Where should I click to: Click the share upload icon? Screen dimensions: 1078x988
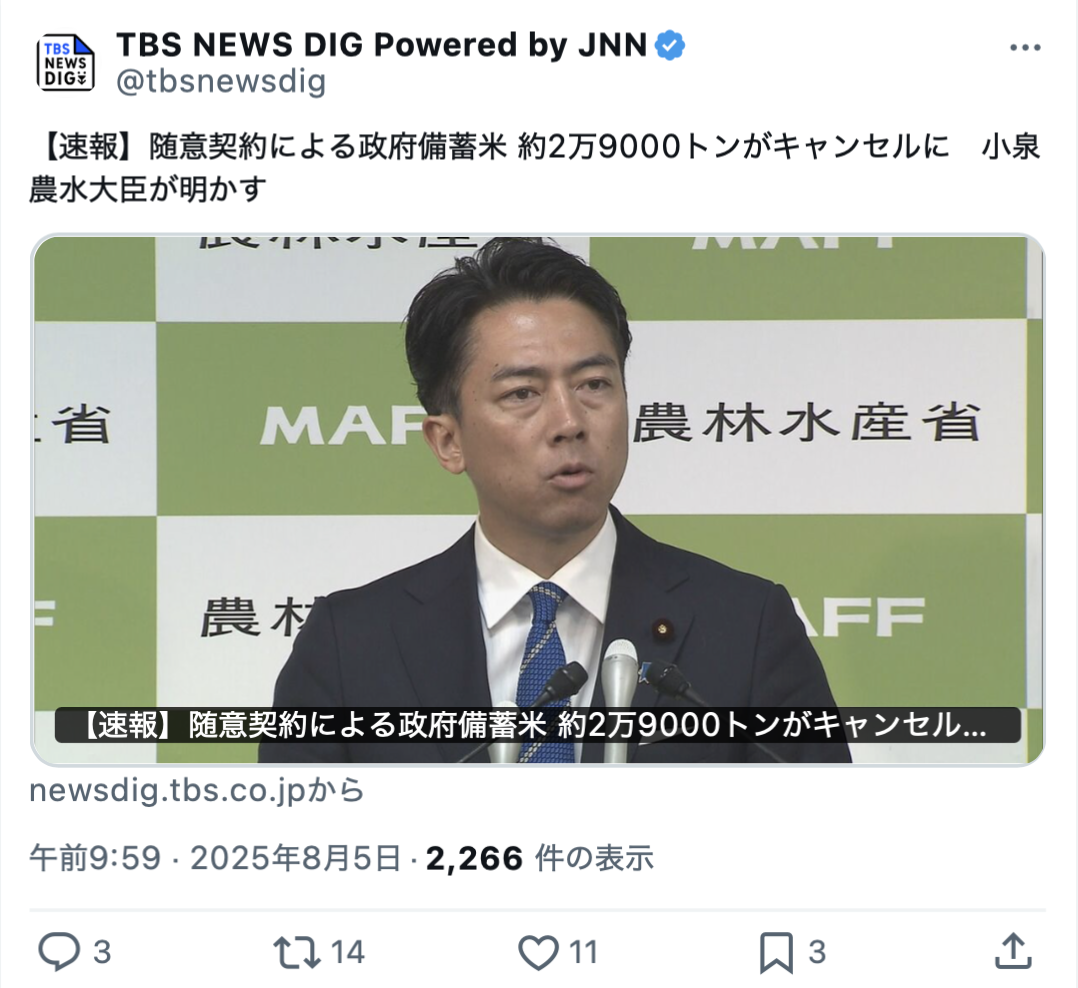pyautogui.click(x=1013, y=951)
